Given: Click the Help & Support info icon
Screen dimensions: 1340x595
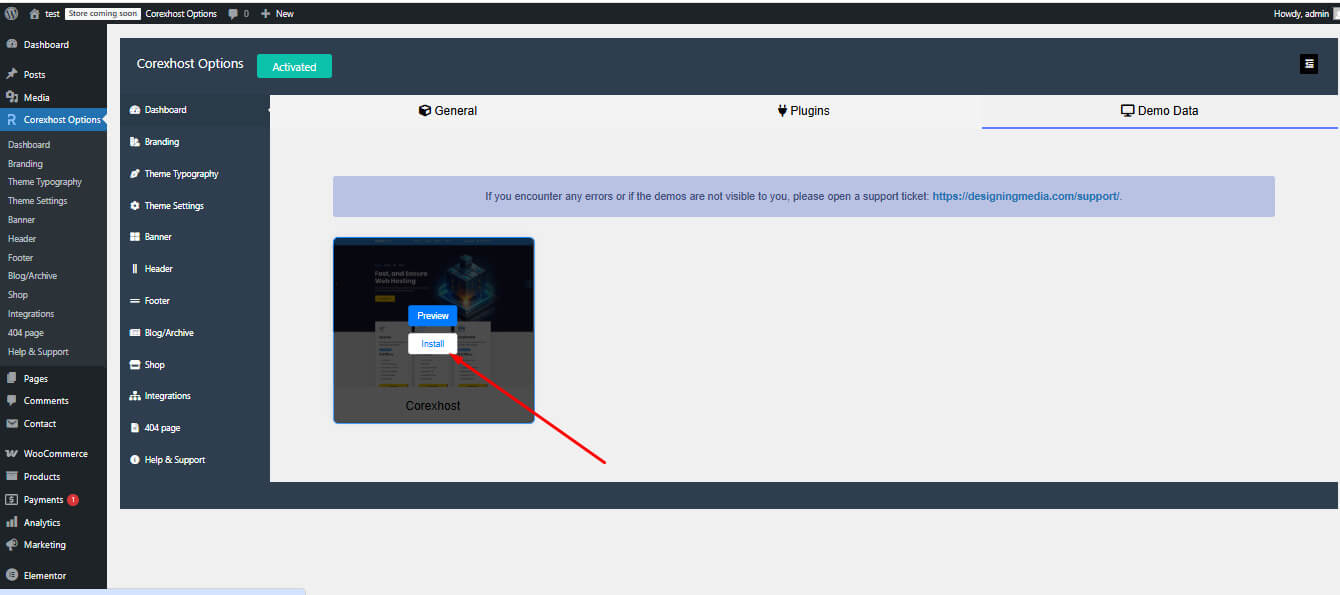Looking at the screenshot, I should [135, 460].
